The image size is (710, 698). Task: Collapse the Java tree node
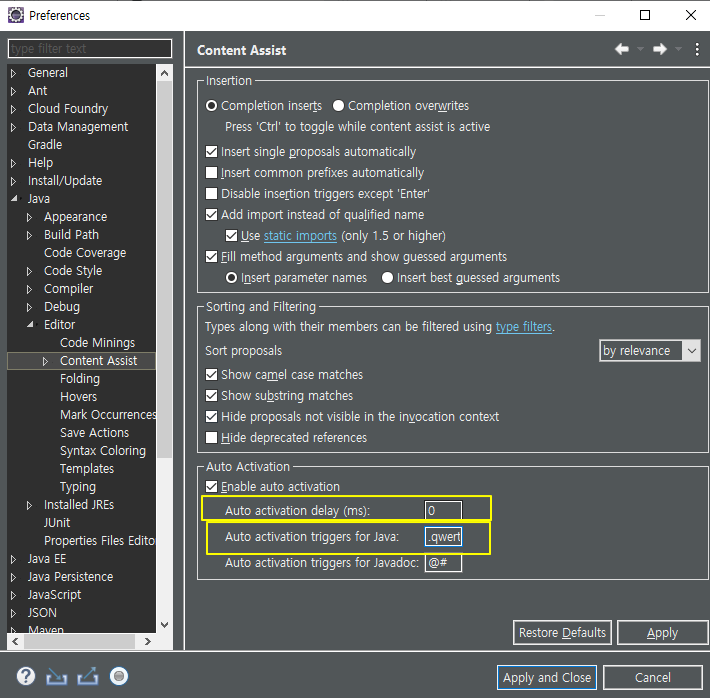(x=14, y=198)
